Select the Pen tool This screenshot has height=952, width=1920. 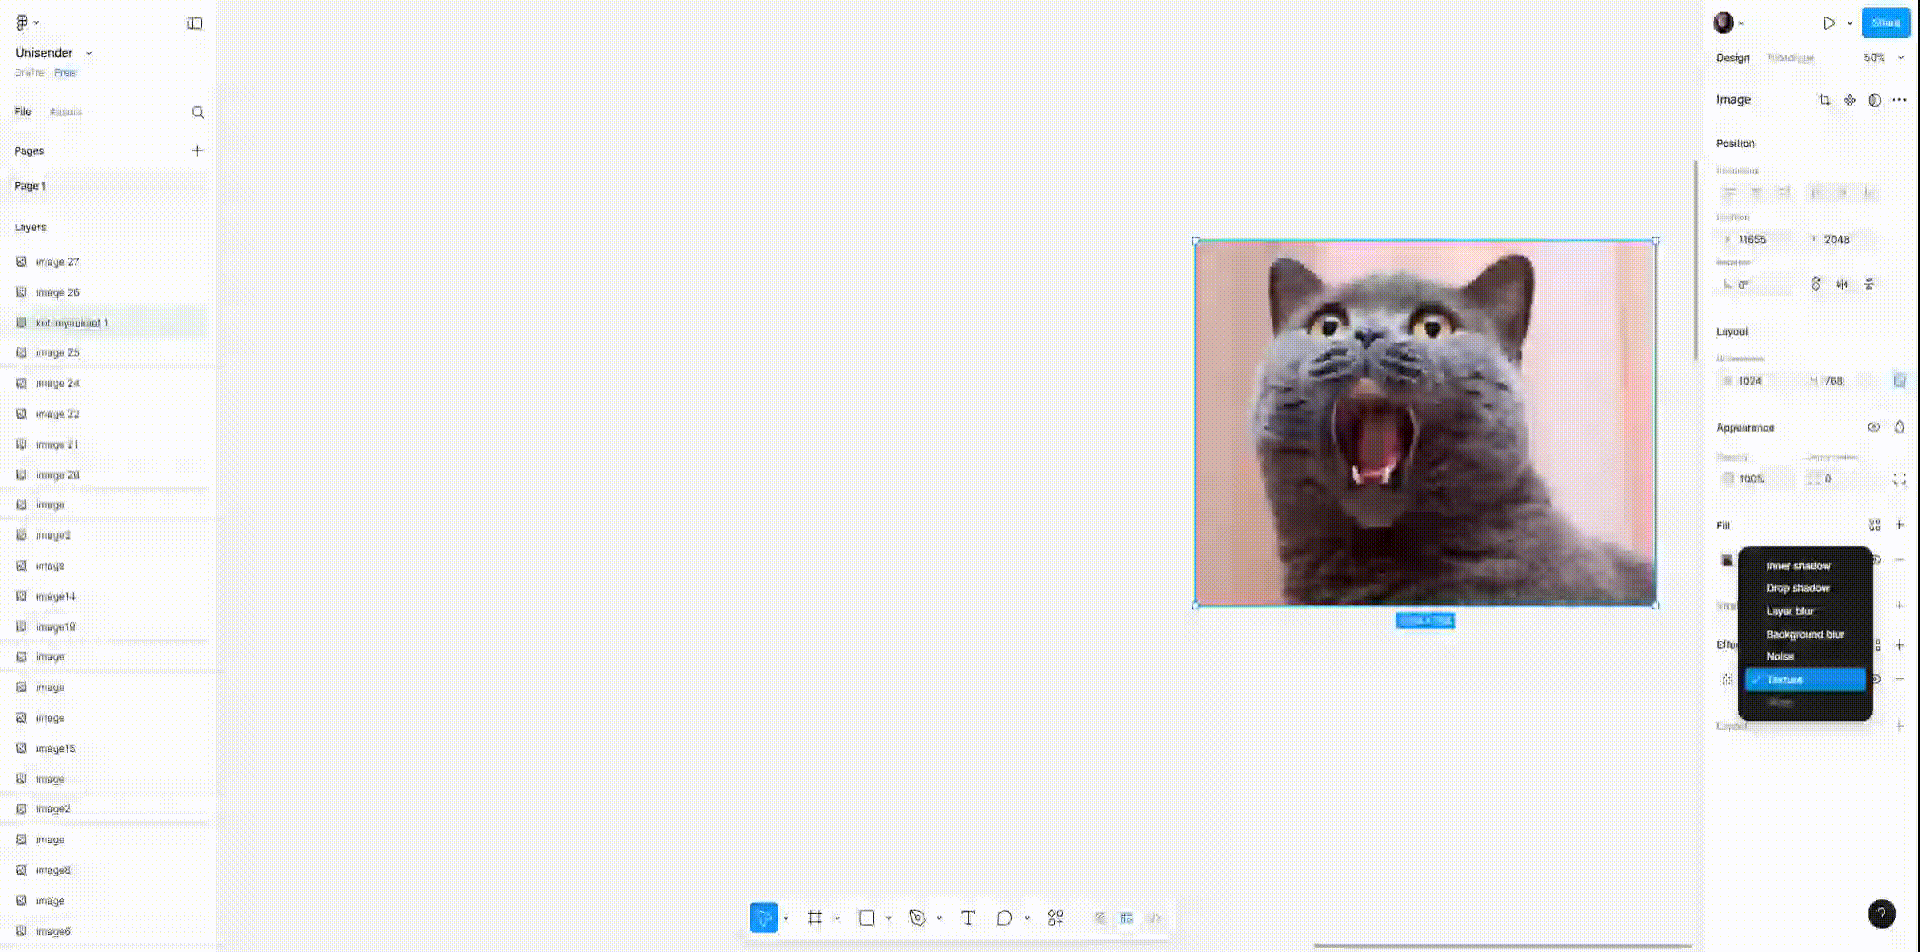pyautogui.click(x=917, y=918)
